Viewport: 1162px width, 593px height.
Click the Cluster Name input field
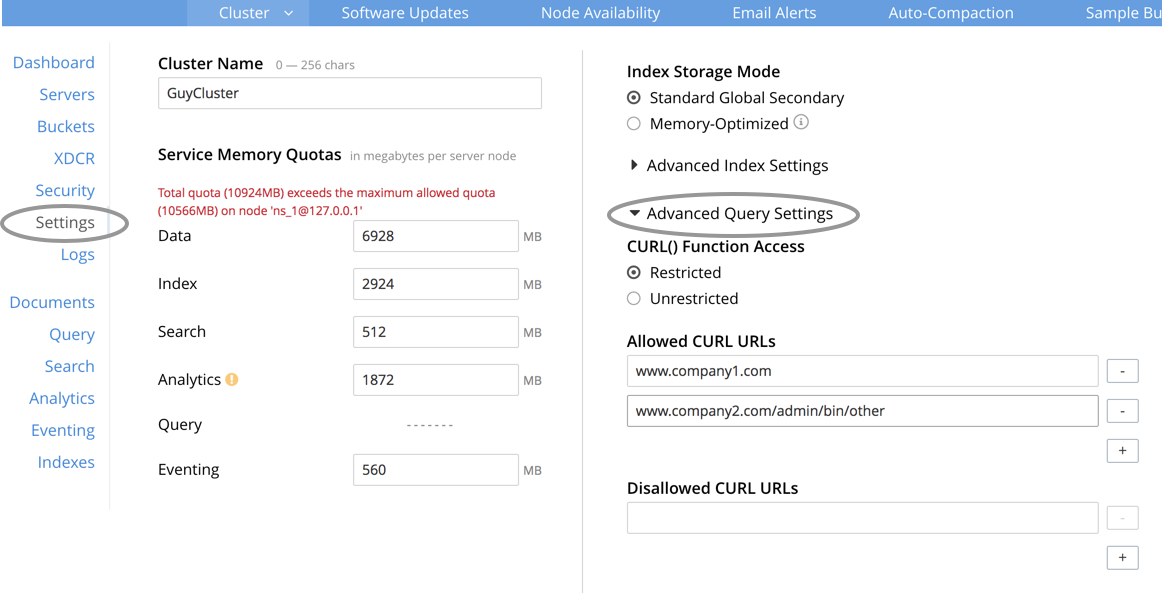(x=349, y=93)
